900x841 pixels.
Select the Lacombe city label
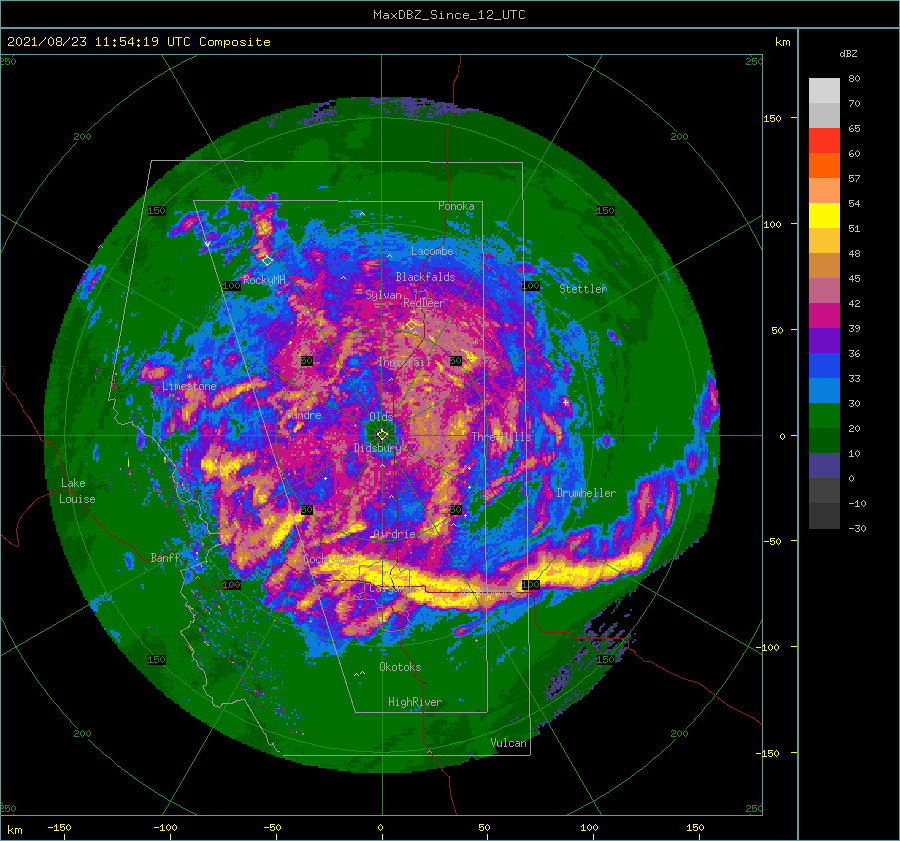pos(432,251)
